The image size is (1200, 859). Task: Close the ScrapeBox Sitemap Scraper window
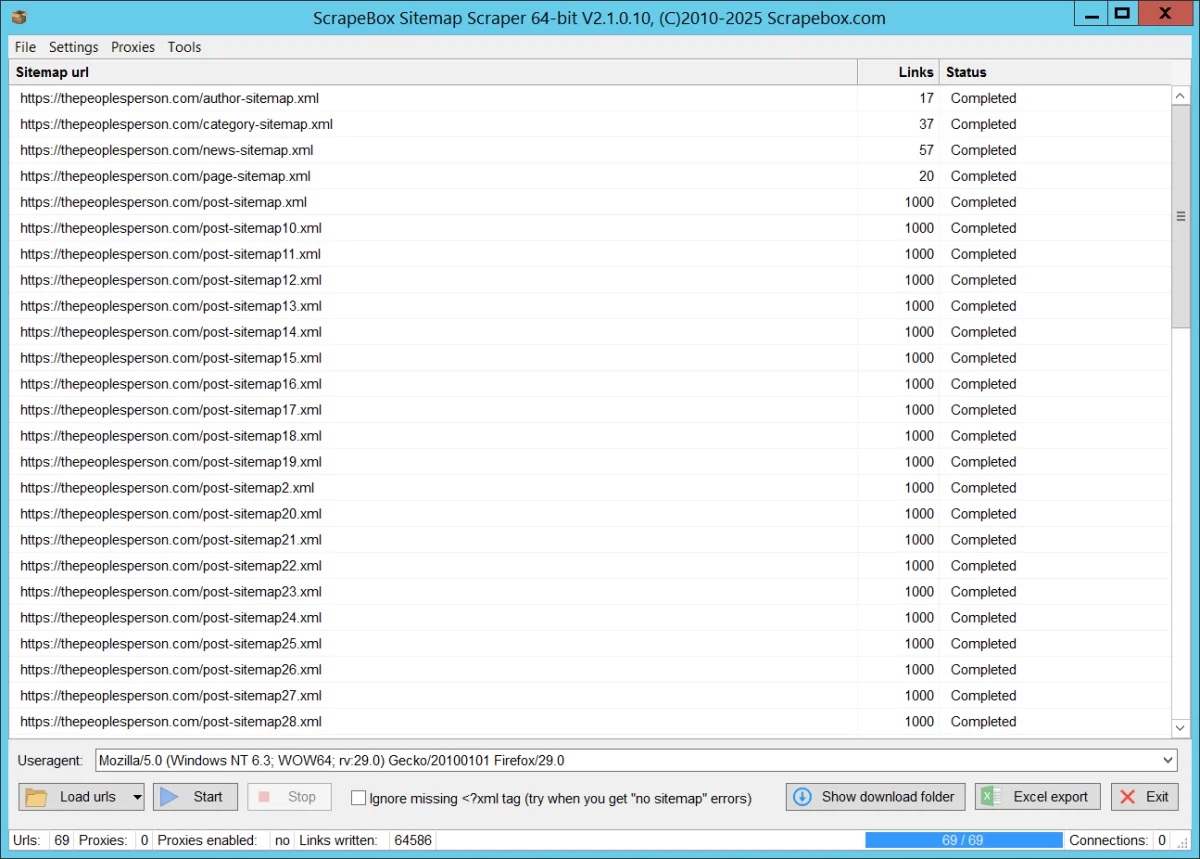click(x=1164, y=14)
